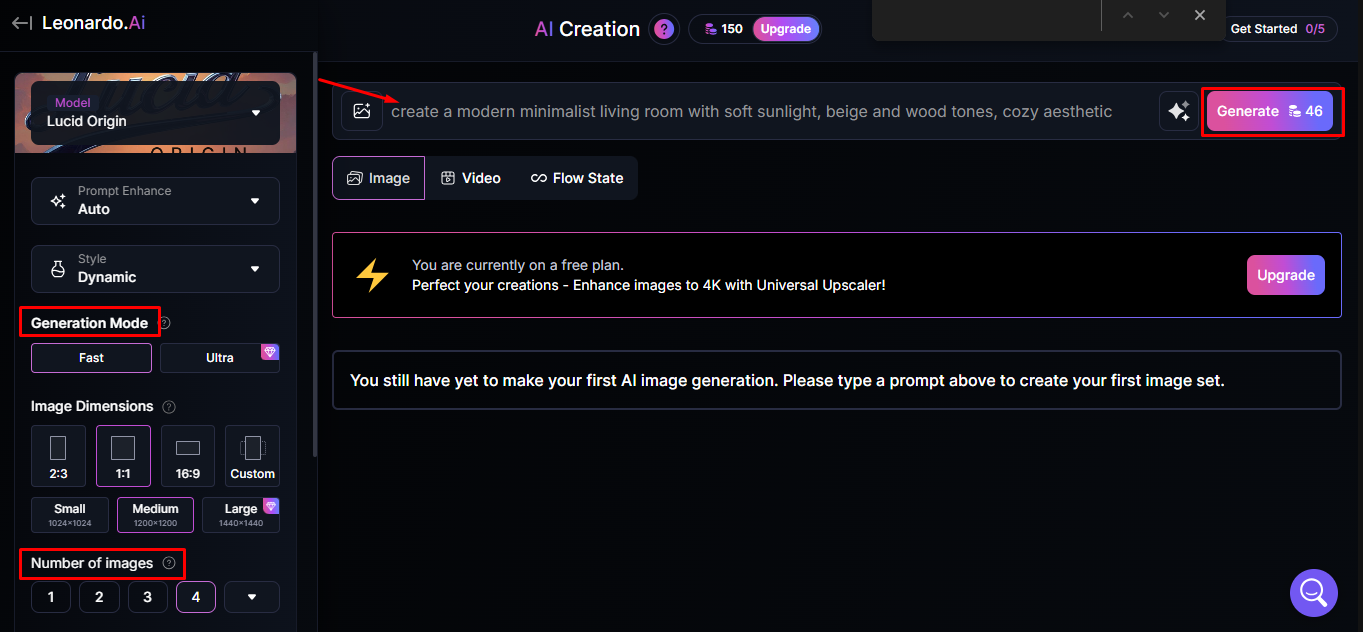The height and width of the screenshot is (632, 1363).
Task: Click inside the prompt text field
Action: 750,111
